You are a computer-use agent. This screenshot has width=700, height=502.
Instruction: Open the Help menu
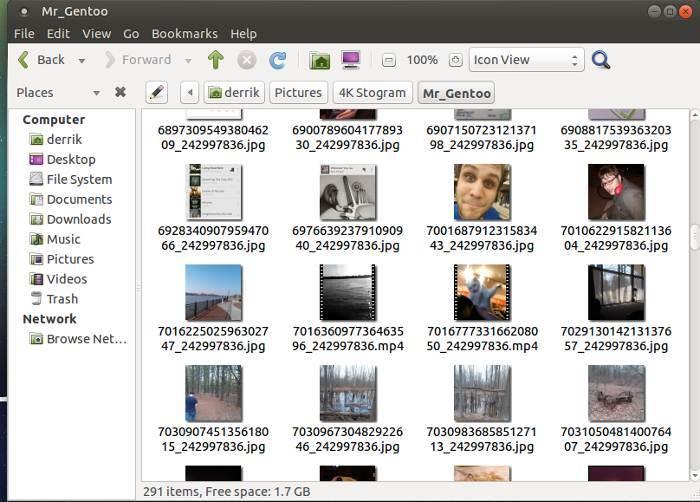click(243, 34)
